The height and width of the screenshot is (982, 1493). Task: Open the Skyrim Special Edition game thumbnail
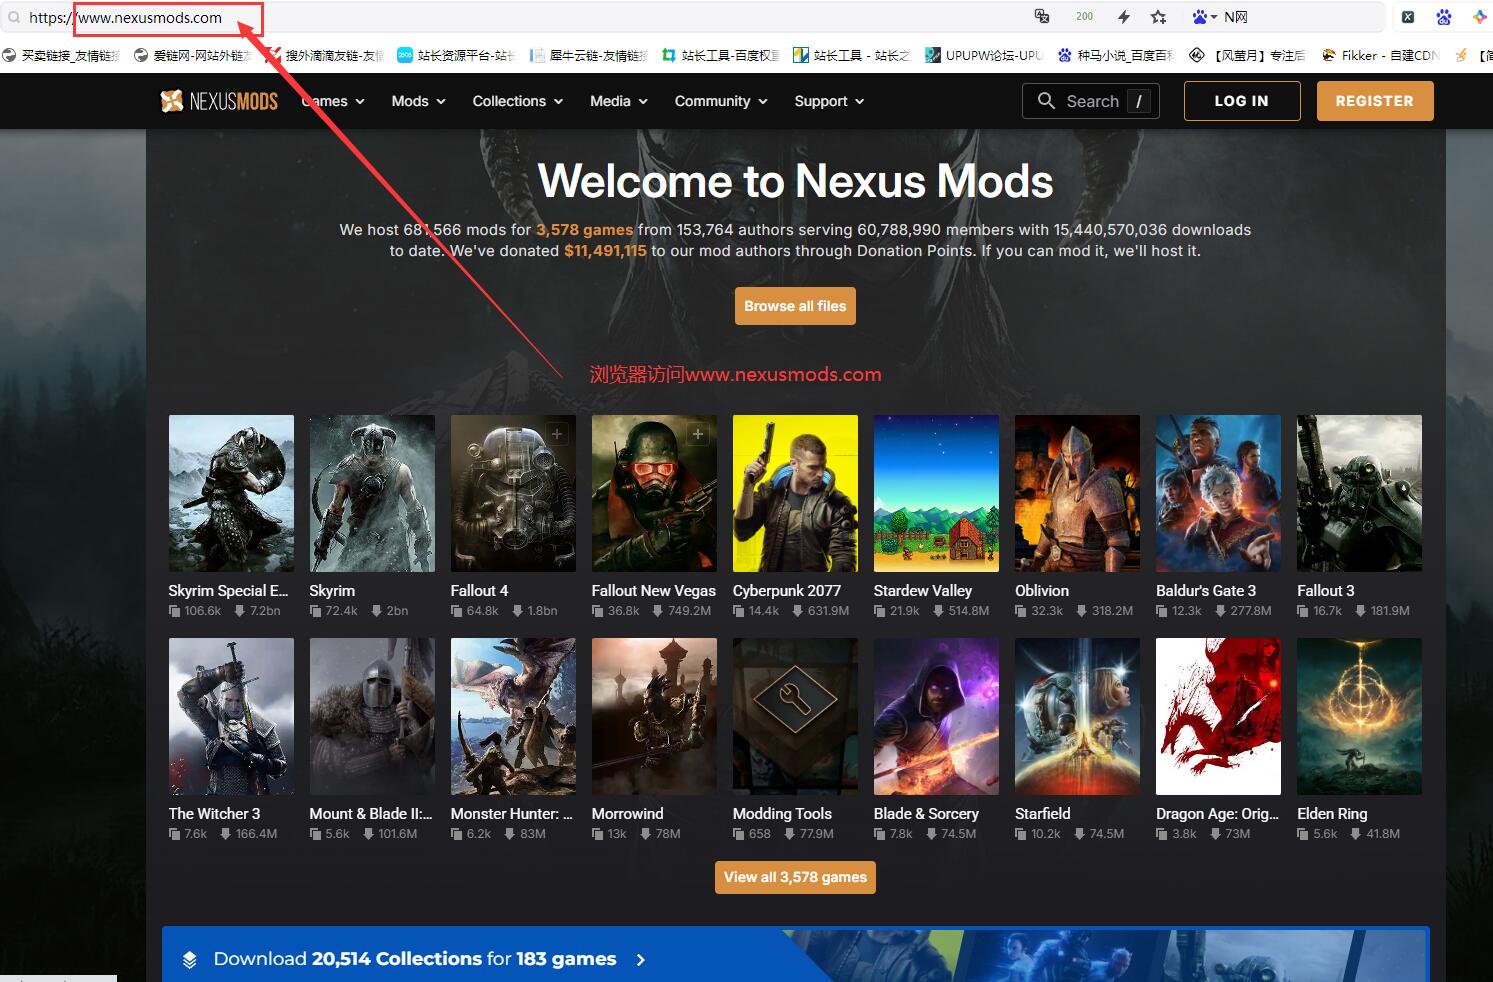click(x=231, y=493)
